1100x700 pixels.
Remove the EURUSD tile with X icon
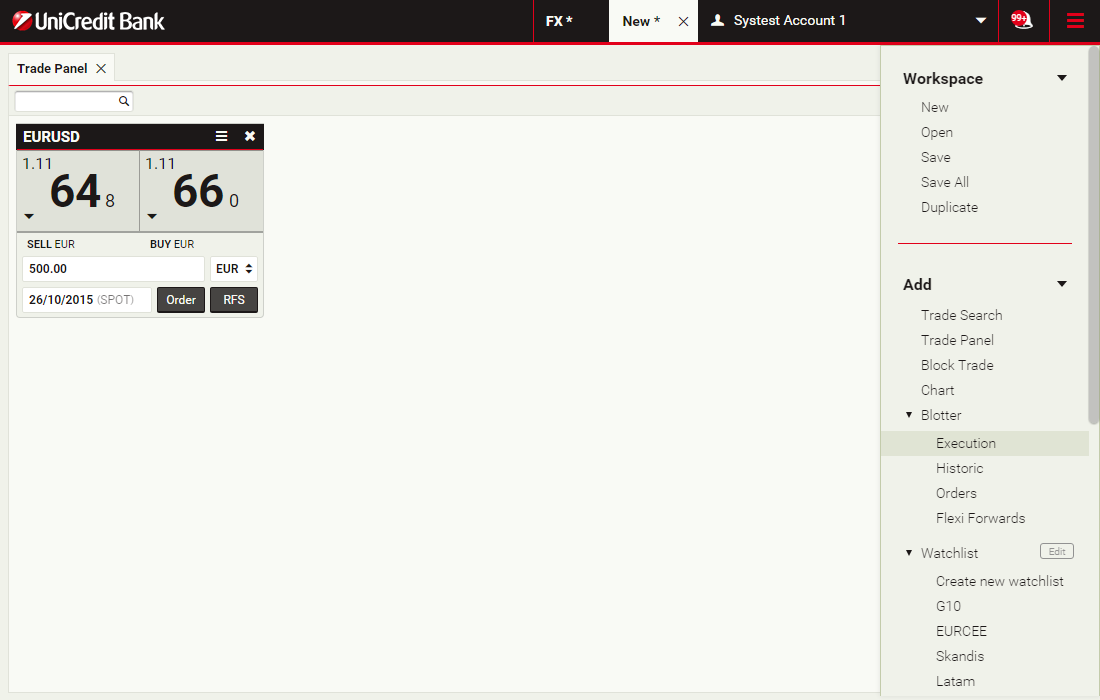click(x=250, y=137)
